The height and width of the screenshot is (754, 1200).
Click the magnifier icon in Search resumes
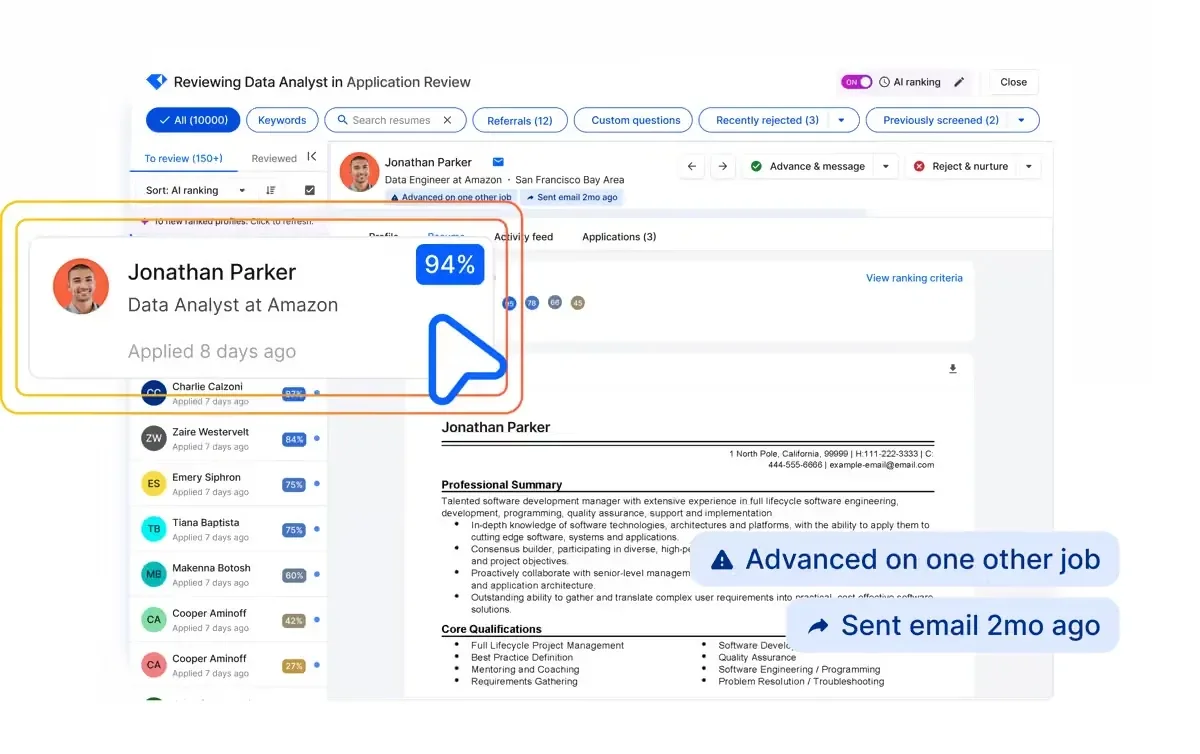[x=342, y=120]
